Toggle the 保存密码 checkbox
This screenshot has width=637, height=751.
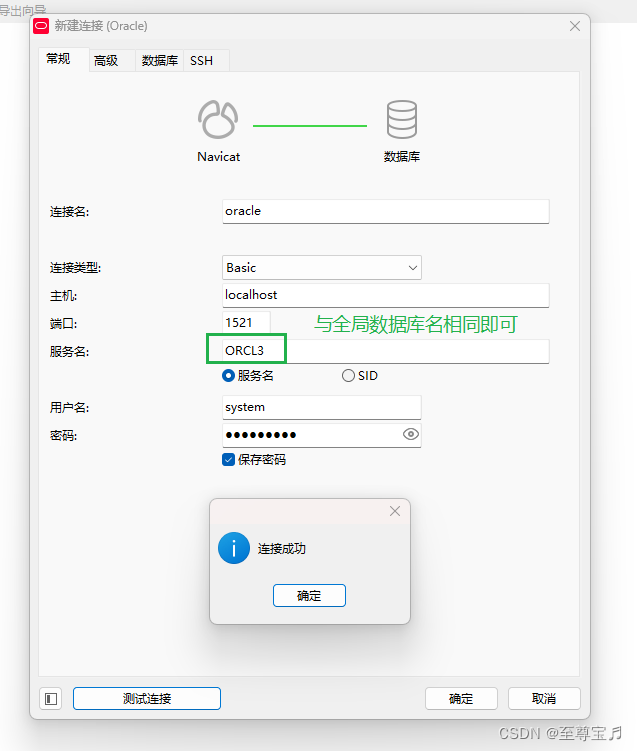(228, 460)
